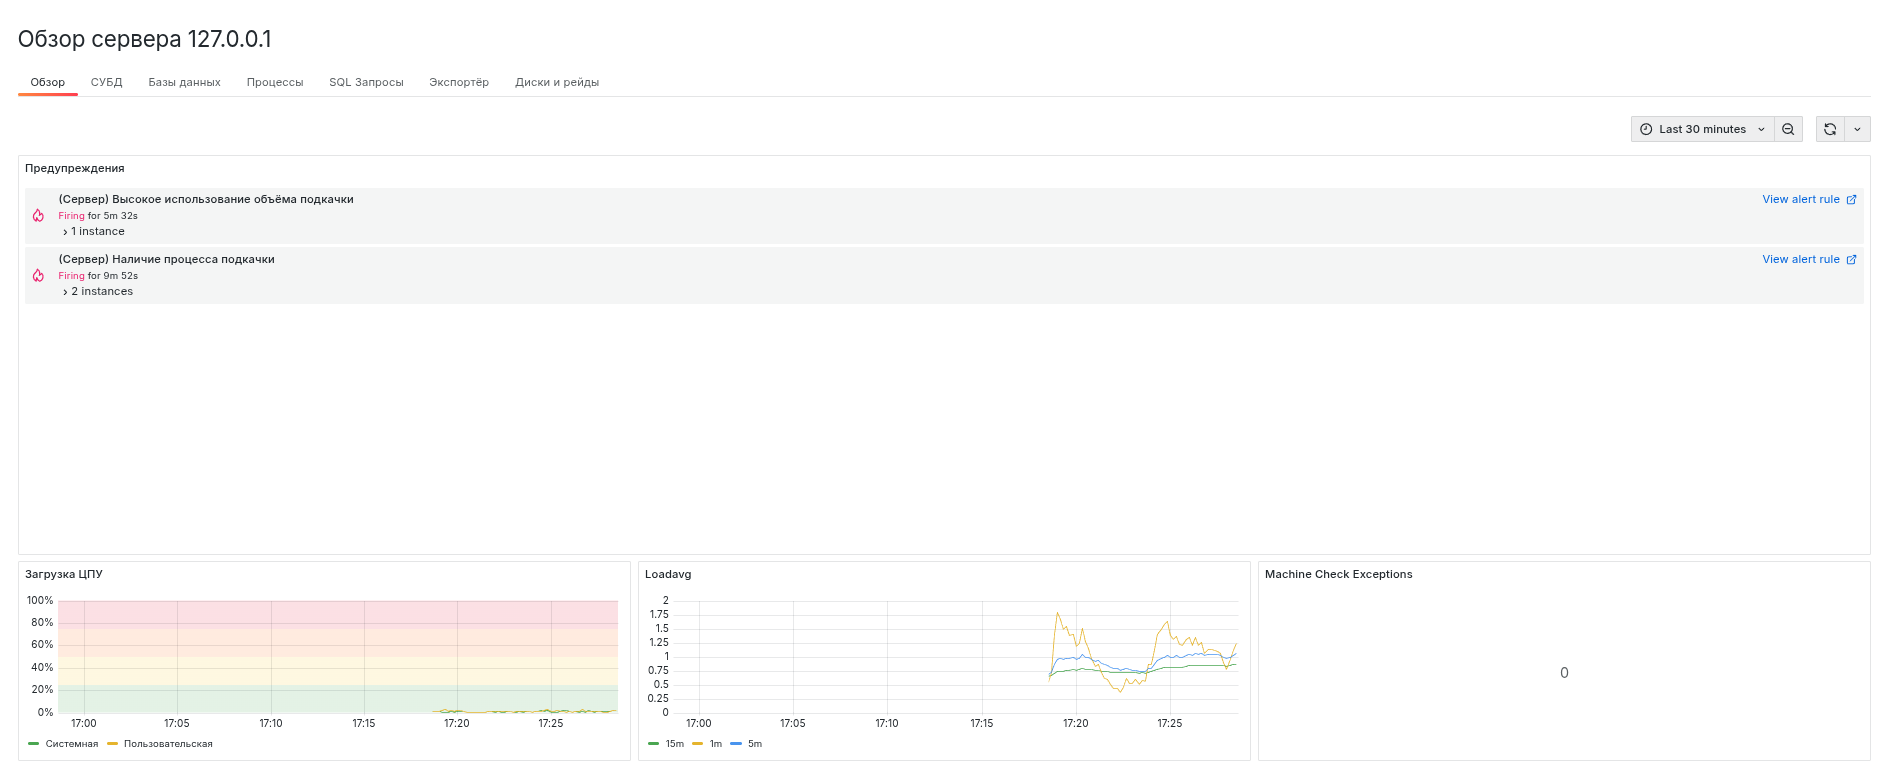Viewport: 1890px width, 767px height.
Task: Toggle the Пользовательская series in CPU legend
Action: pyautogui.click(x=167, y=744)
